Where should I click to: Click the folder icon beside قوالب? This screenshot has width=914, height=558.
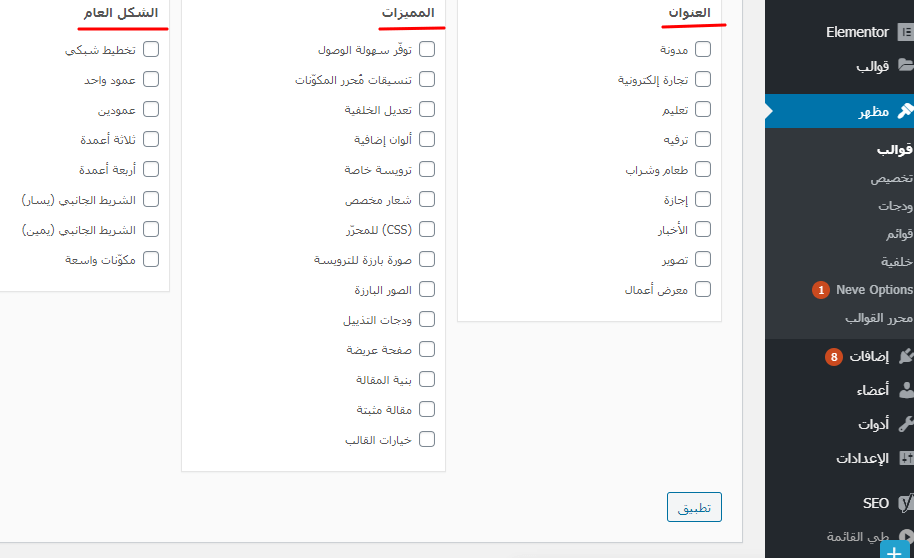[x=905, y=67]
